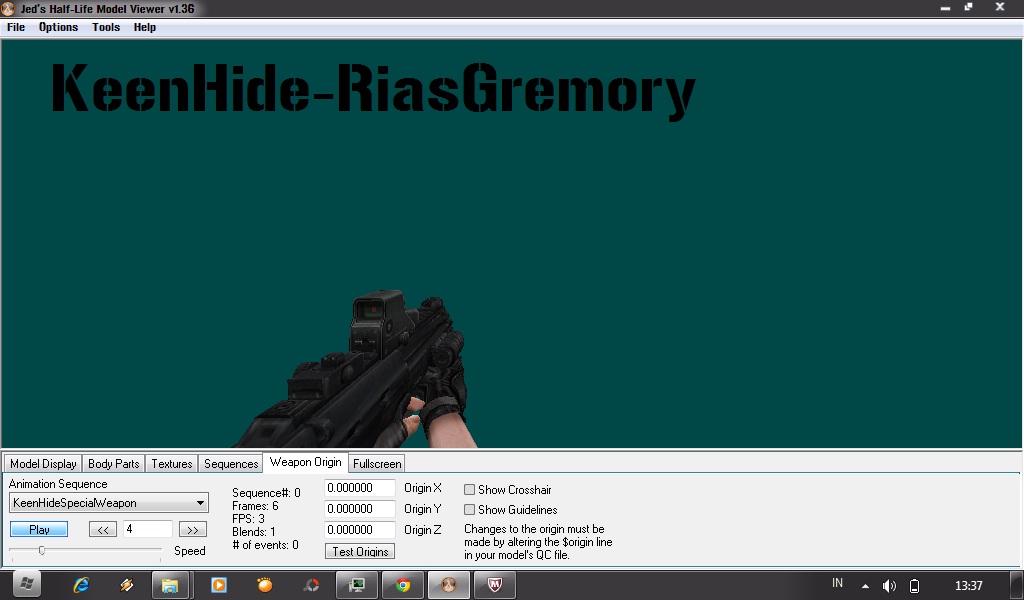The height and width of the screenshot is (600, 1024).
Task: Close the Model Viewer window
Action: 1000,7
